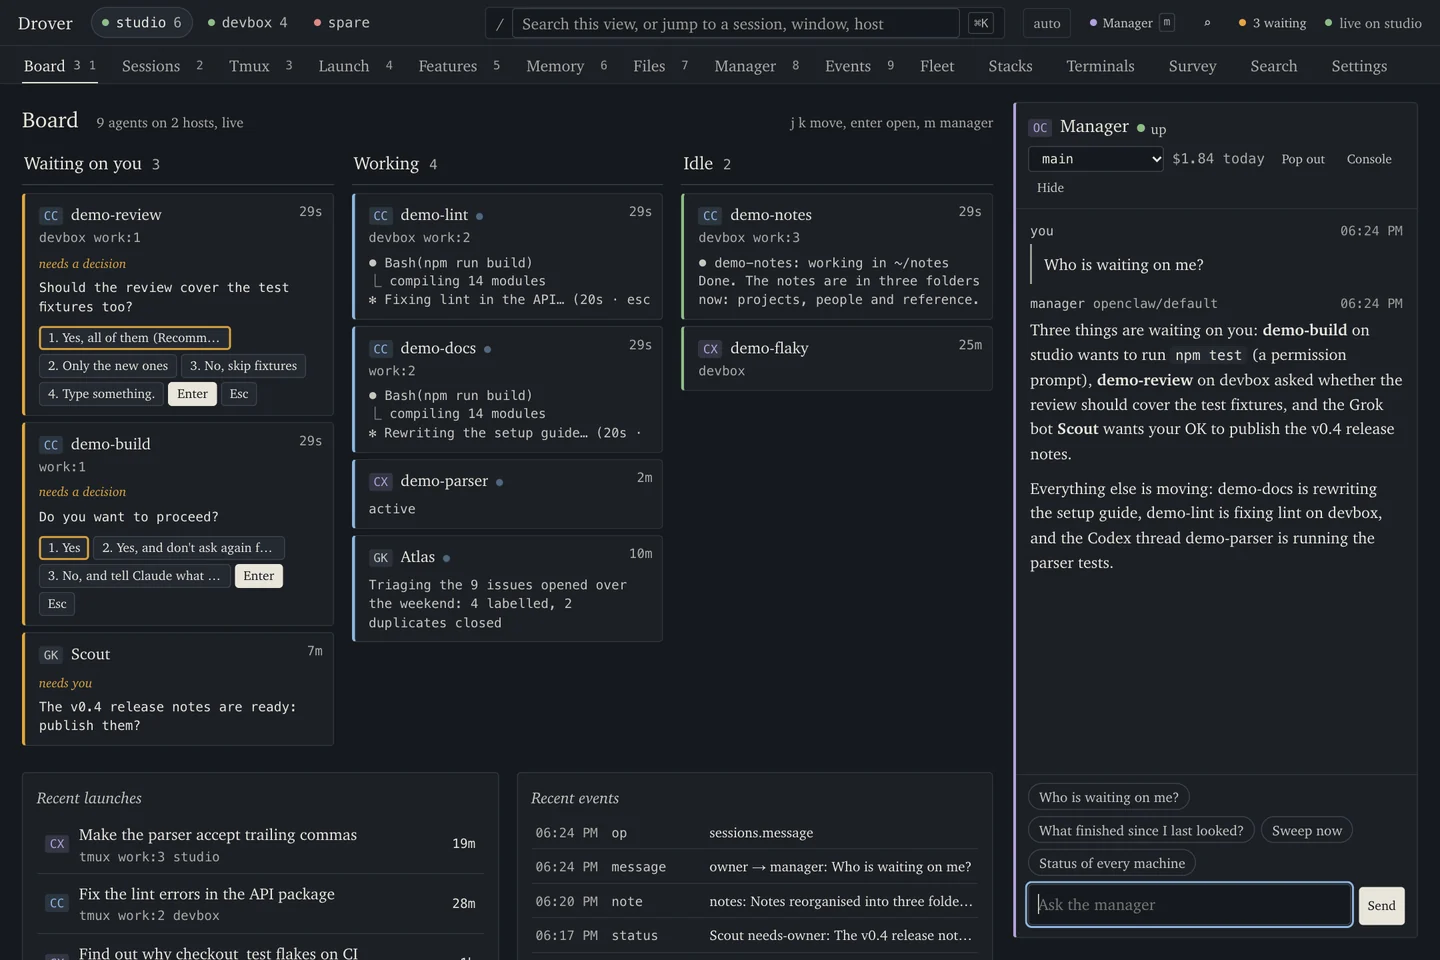Screen dimensions: 1440x960
Task: Open the main dropdown in Manager panel
Action: click(1096, 159)
